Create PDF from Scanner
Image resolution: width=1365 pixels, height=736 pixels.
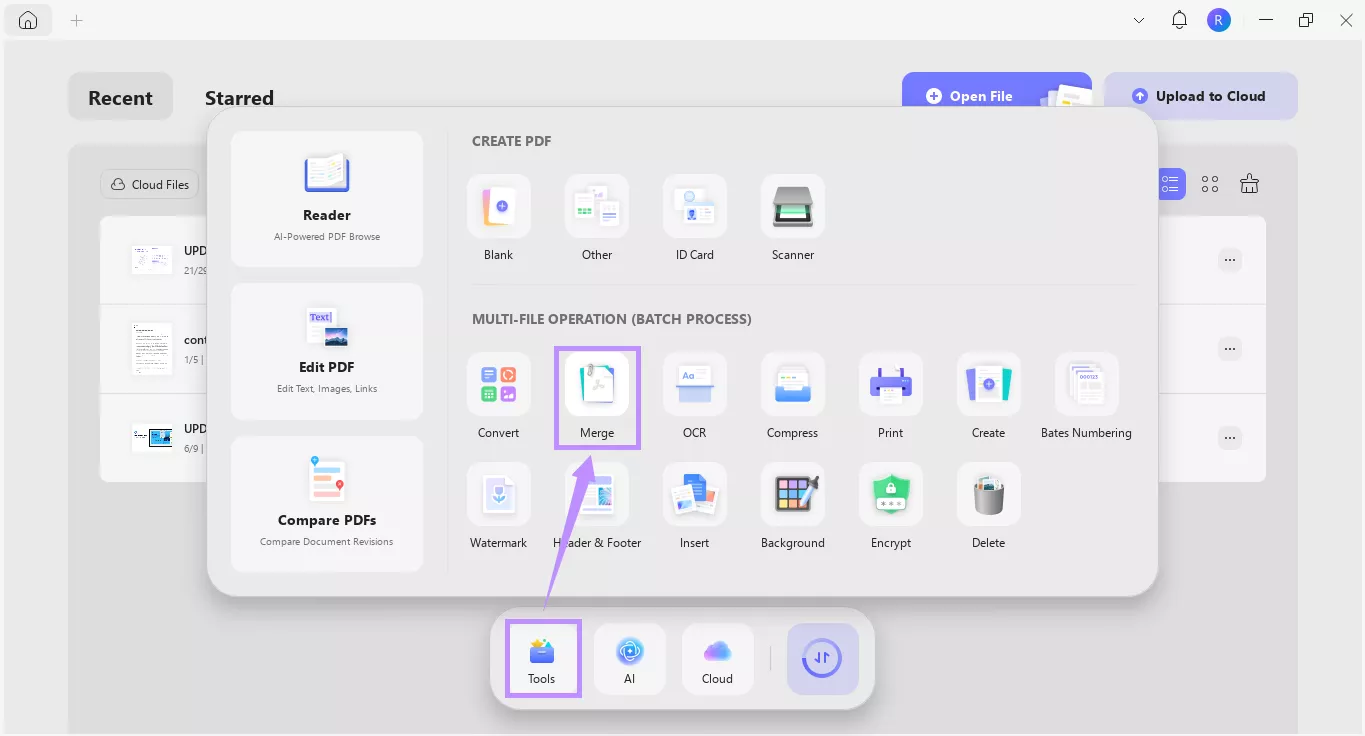pos(792,219)
